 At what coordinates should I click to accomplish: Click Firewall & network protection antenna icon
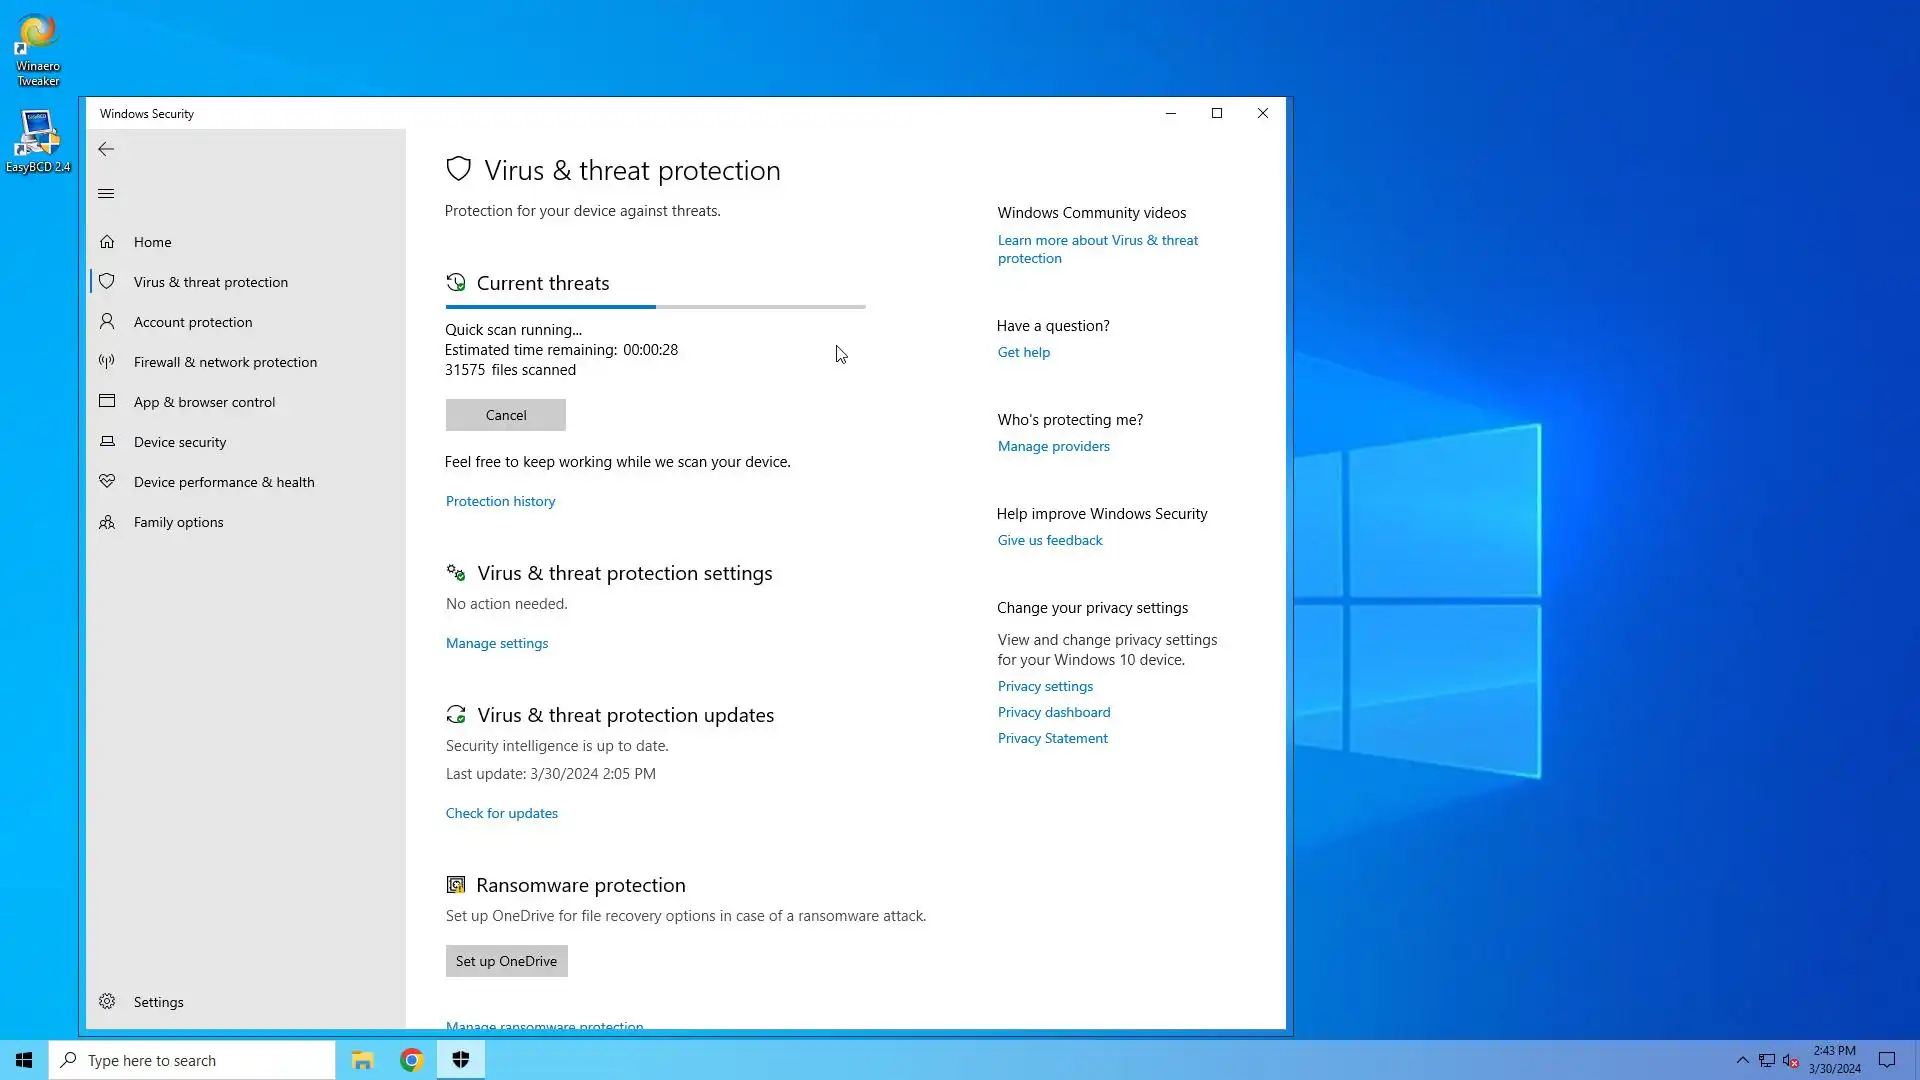click(x=107, y=362)
